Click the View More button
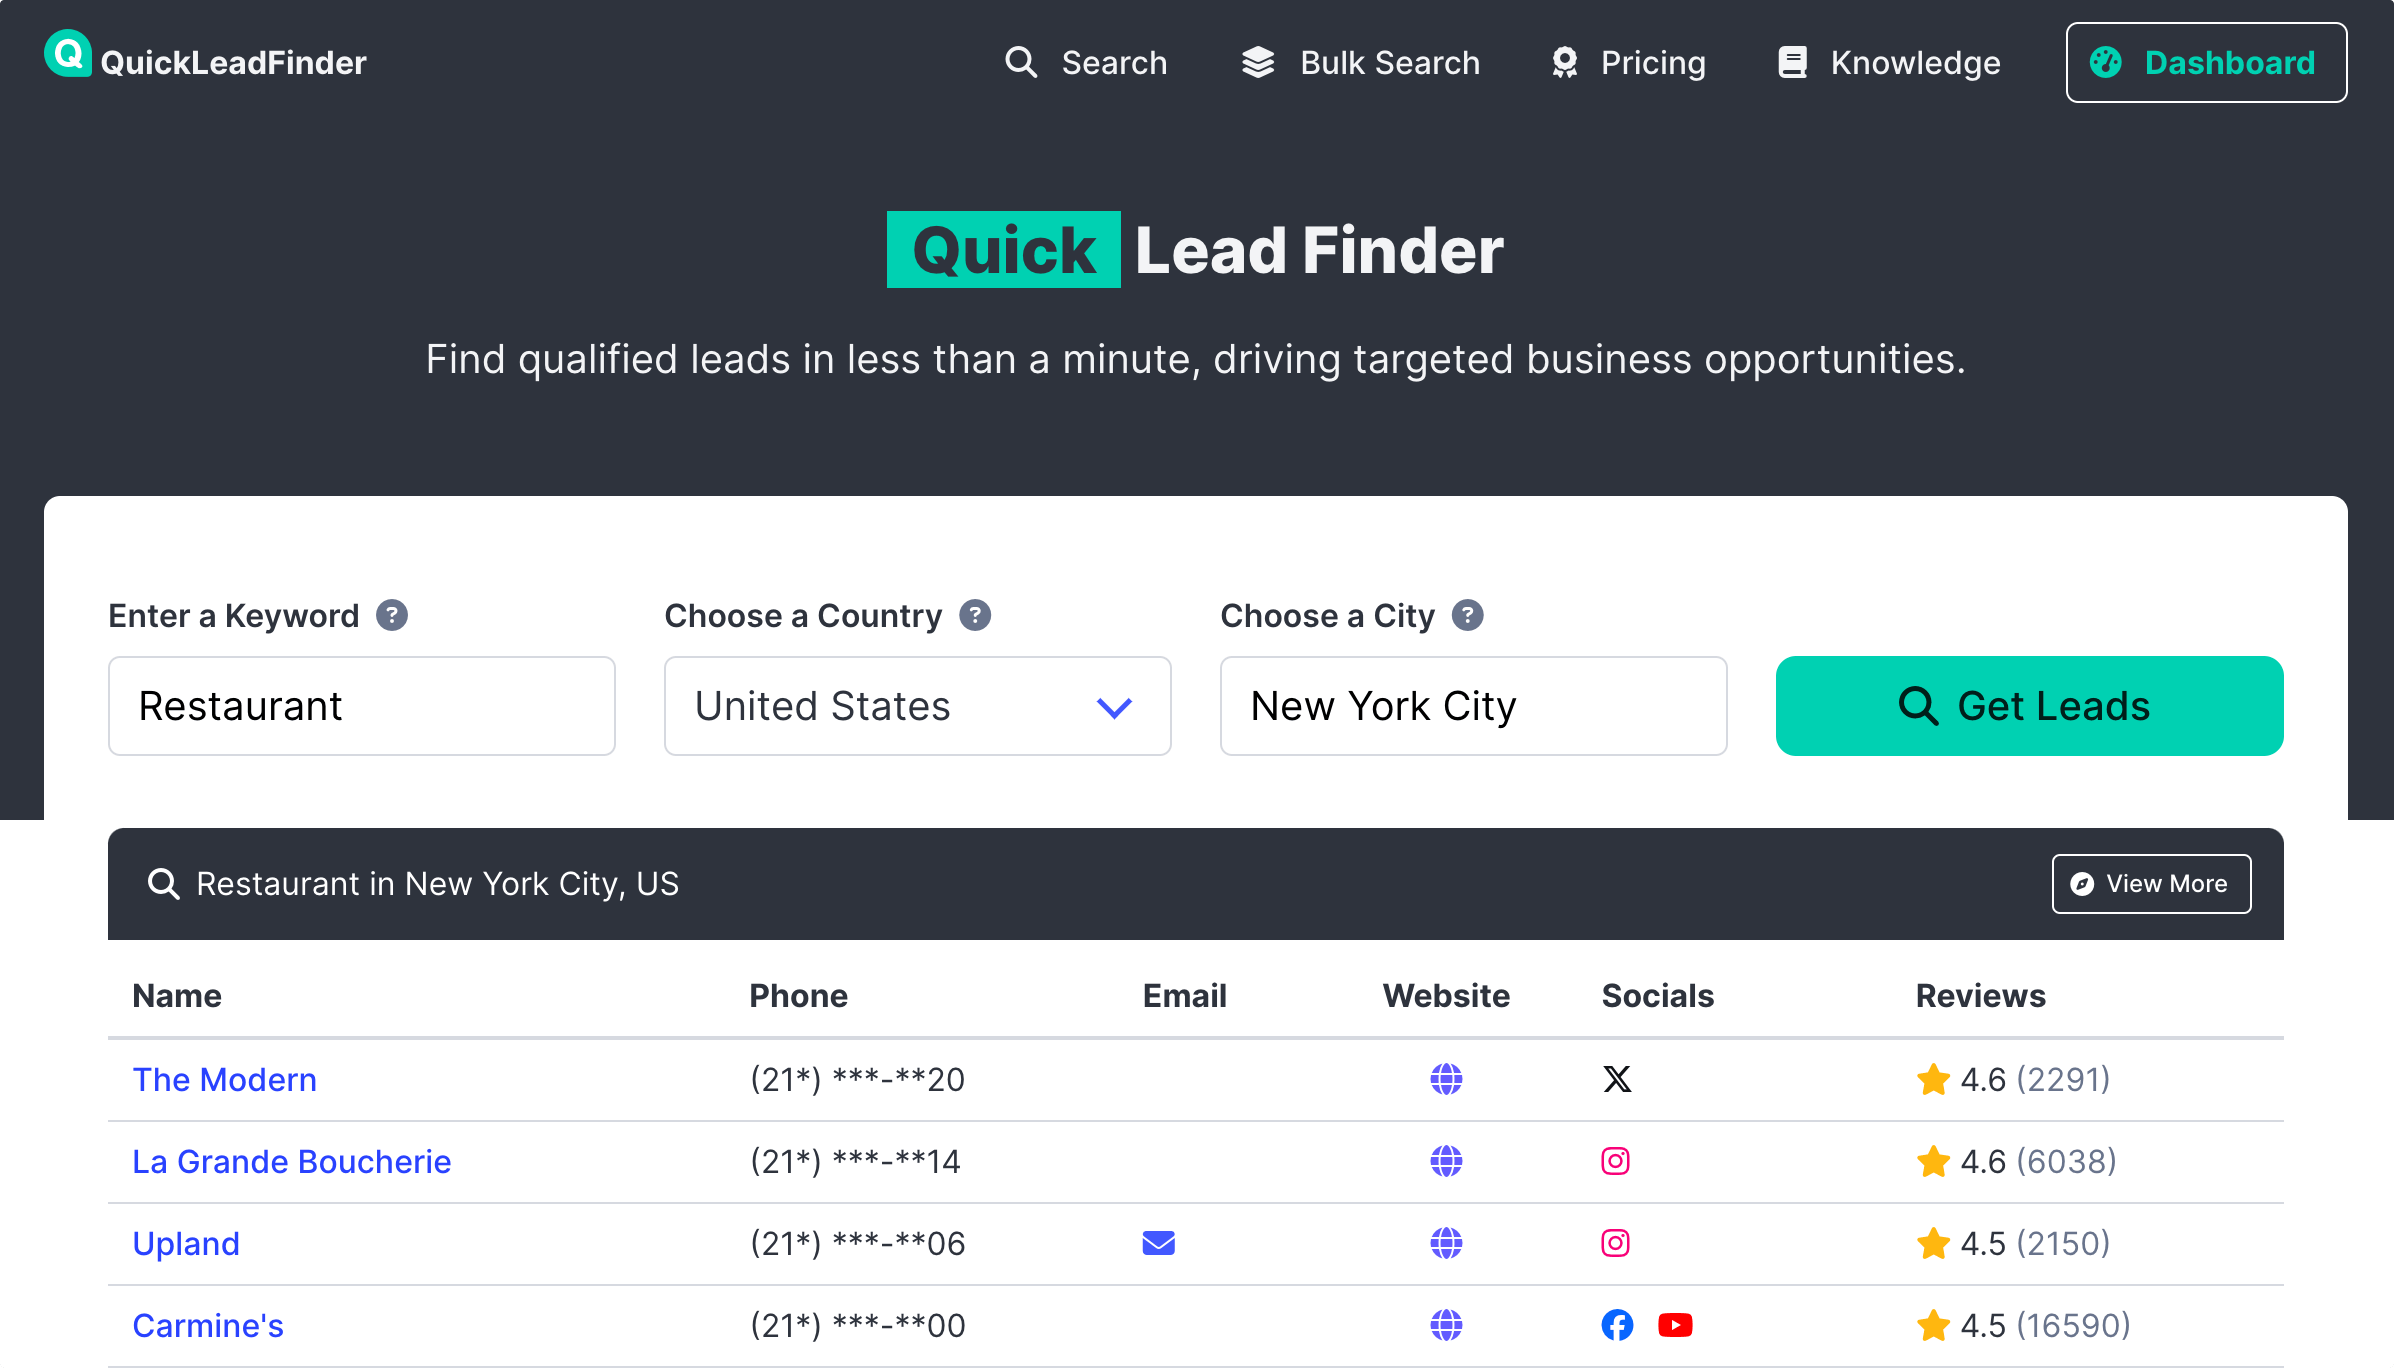2394x1368 pixels. pyautogui.click(x=2151, y=884)
